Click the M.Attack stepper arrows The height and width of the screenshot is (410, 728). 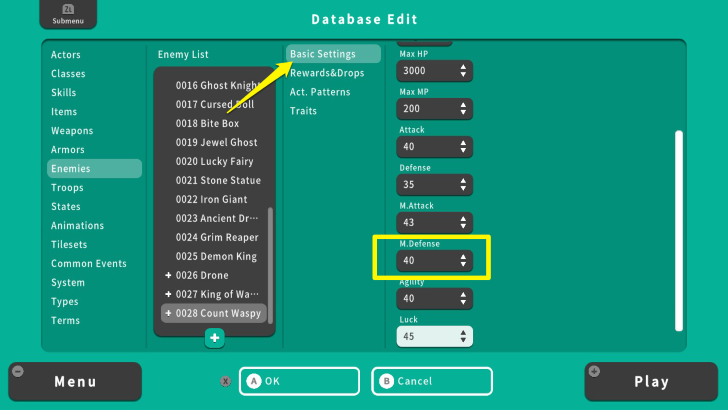[x=463, y=222]
